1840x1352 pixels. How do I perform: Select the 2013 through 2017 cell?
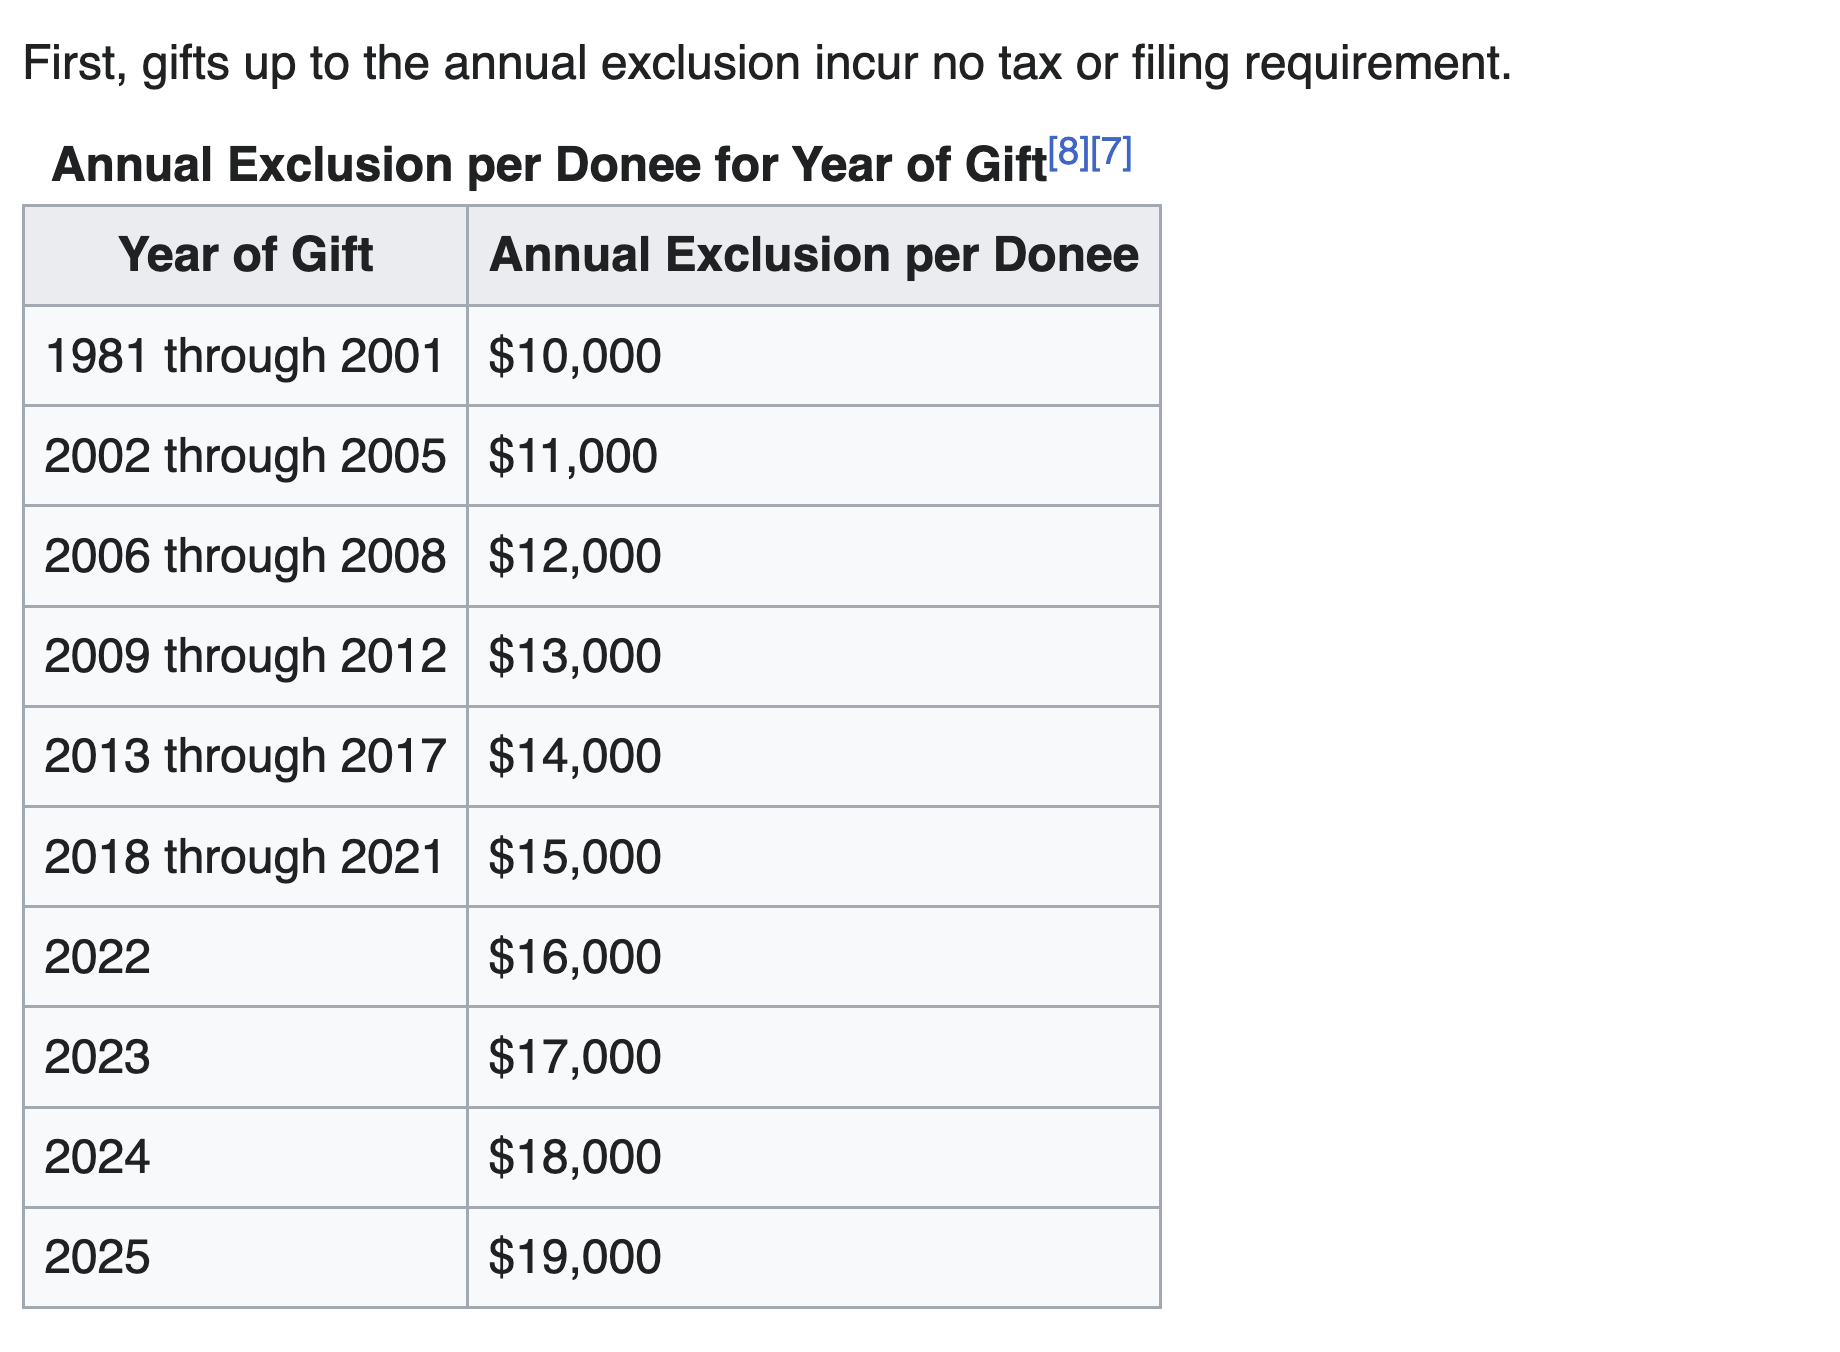click(245, 756)
